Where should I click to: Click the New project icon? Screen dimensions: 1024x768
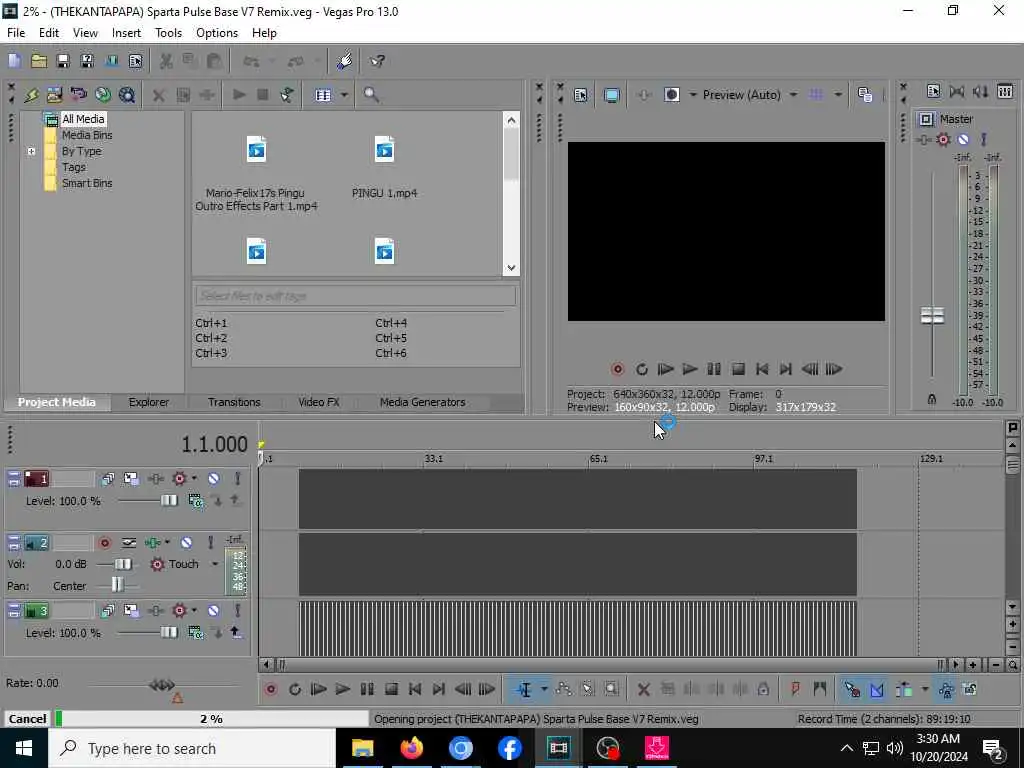point(14,61)
